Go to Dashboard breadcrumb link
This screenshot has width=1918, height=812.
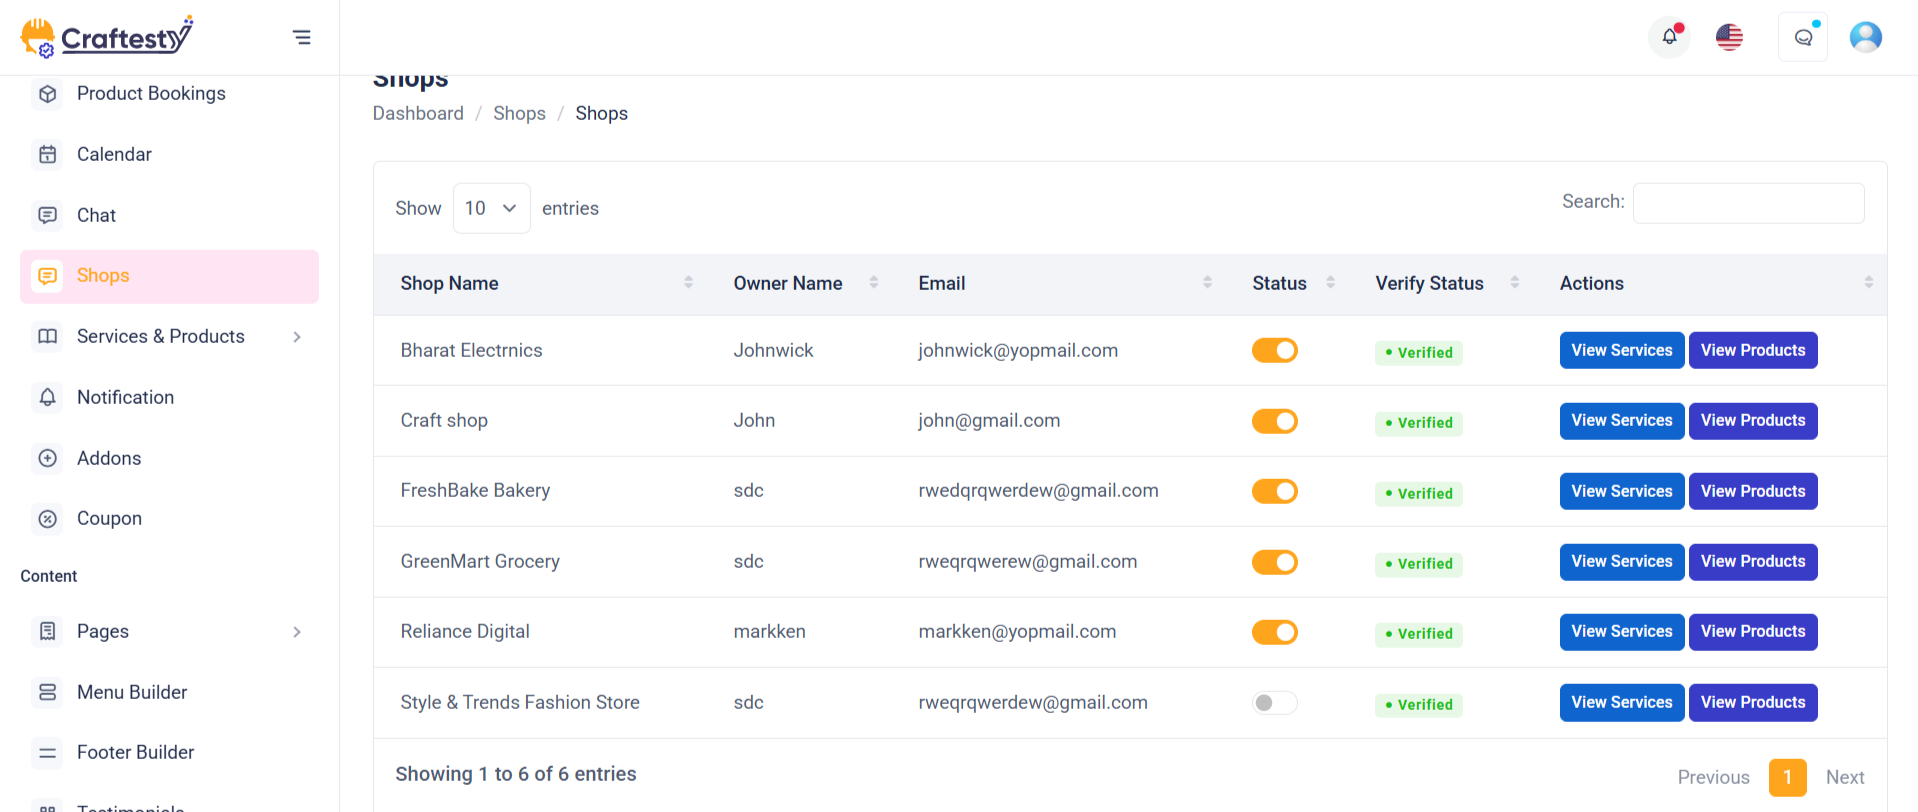pos(418,113)
